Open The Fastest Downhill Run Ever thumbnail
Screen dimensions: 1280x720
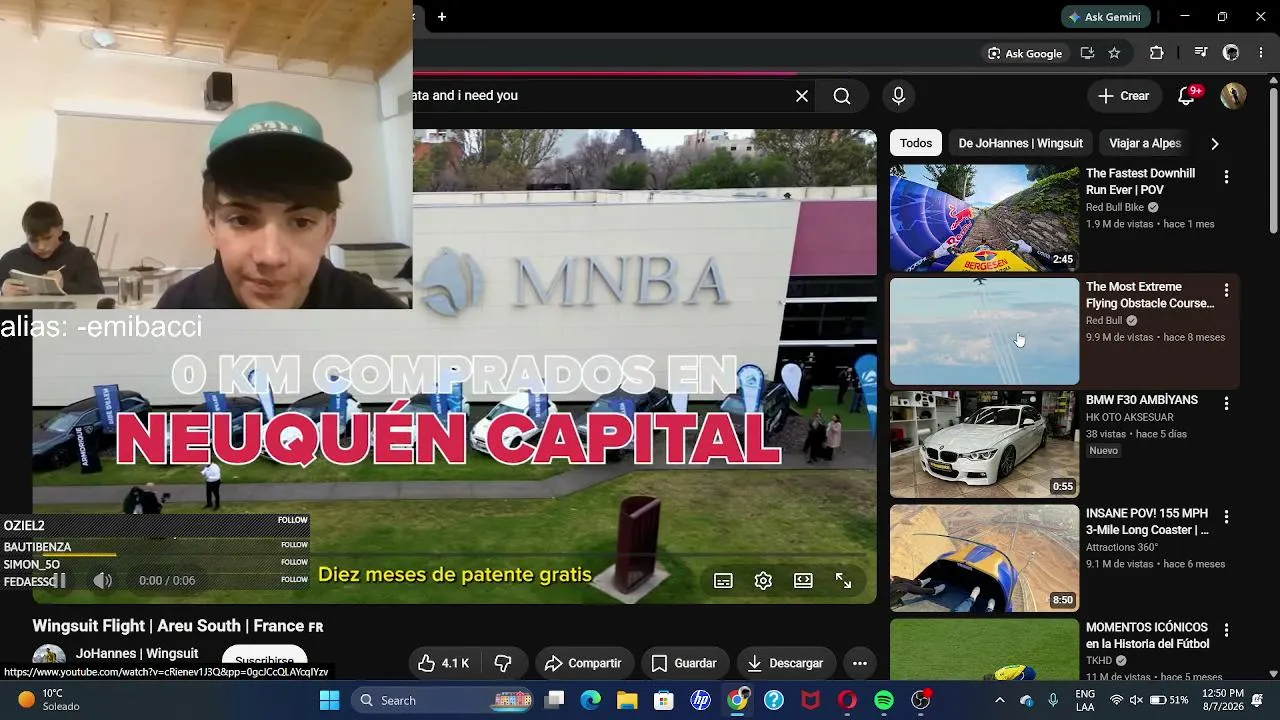[x=985, y=218]
